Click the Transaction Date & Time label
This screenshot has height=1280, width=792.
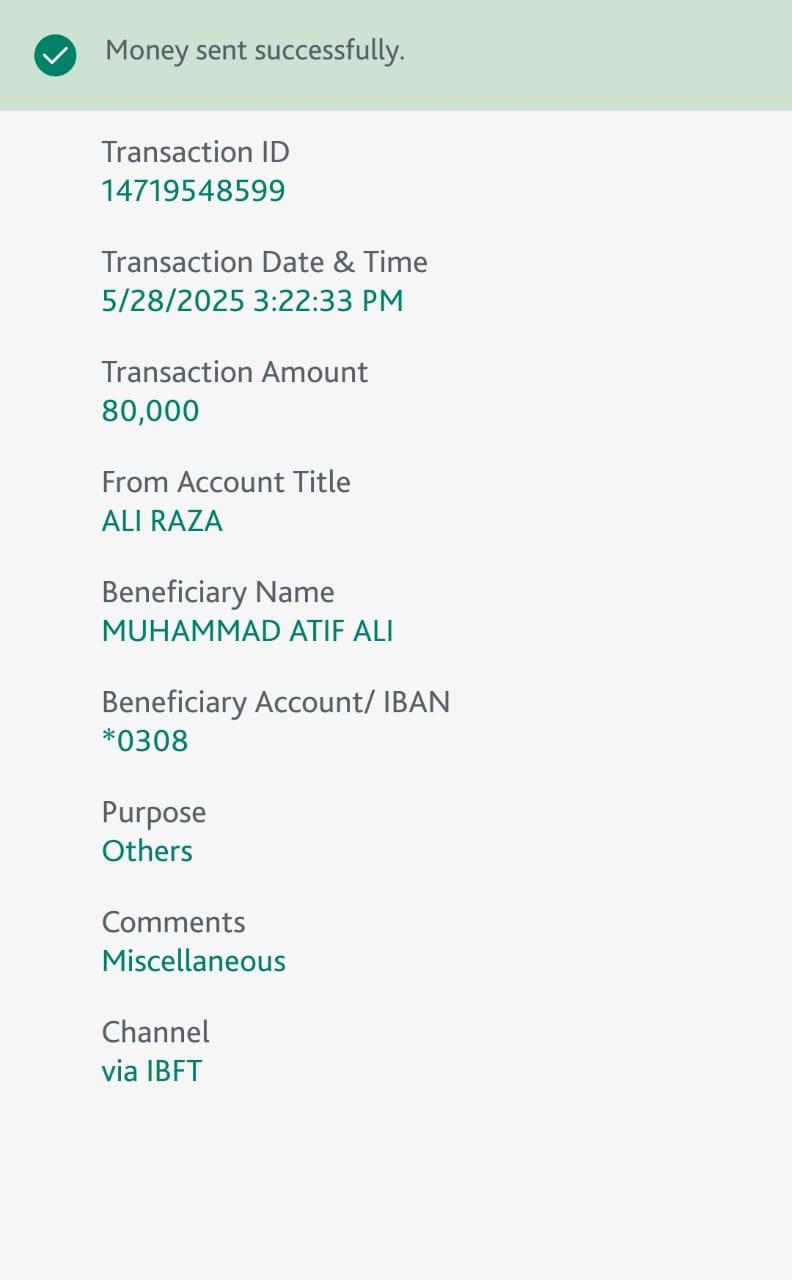click(264, 262)
